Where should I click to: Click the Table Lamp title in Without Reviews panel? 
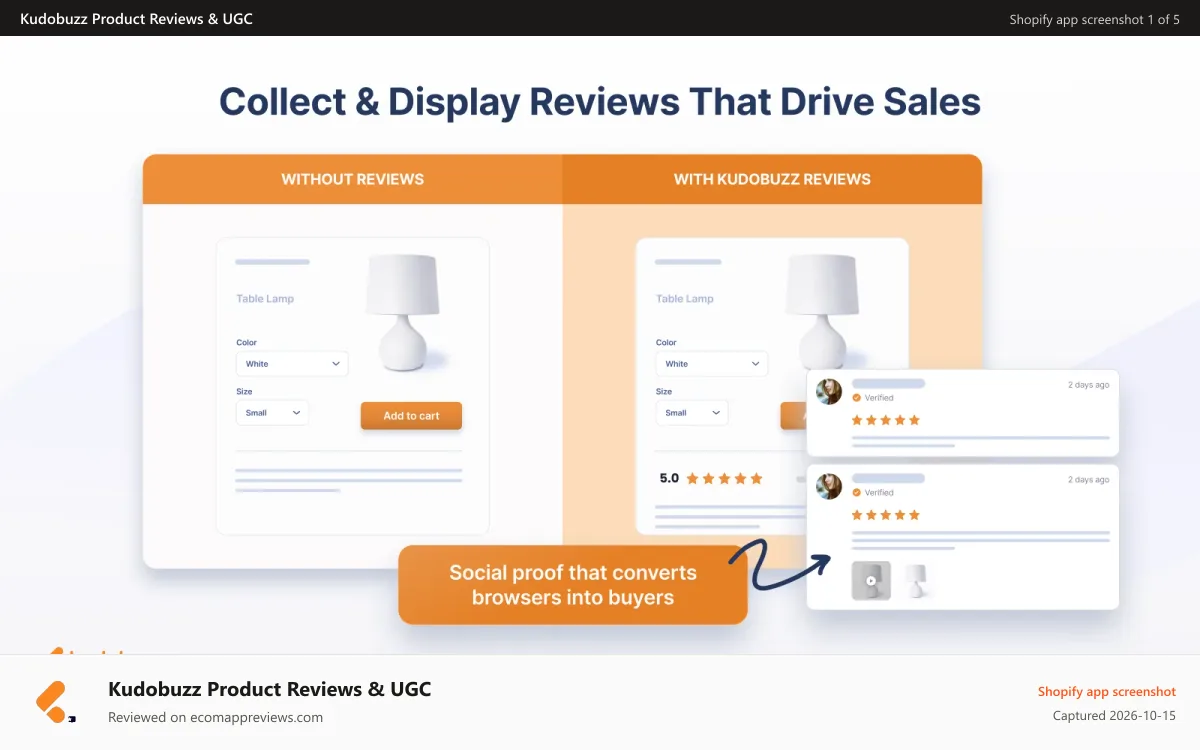tap(265, 298)
